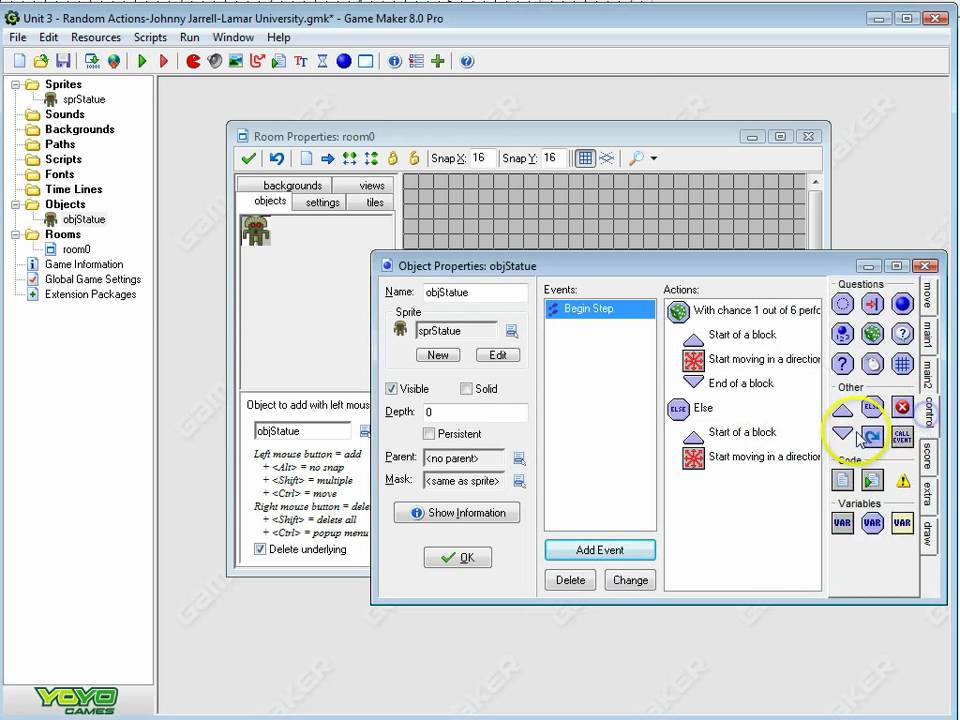The width and height of the screenshot is (960, 720).
Task: Open the Scripts menu
Action: [x=150, y=37]
